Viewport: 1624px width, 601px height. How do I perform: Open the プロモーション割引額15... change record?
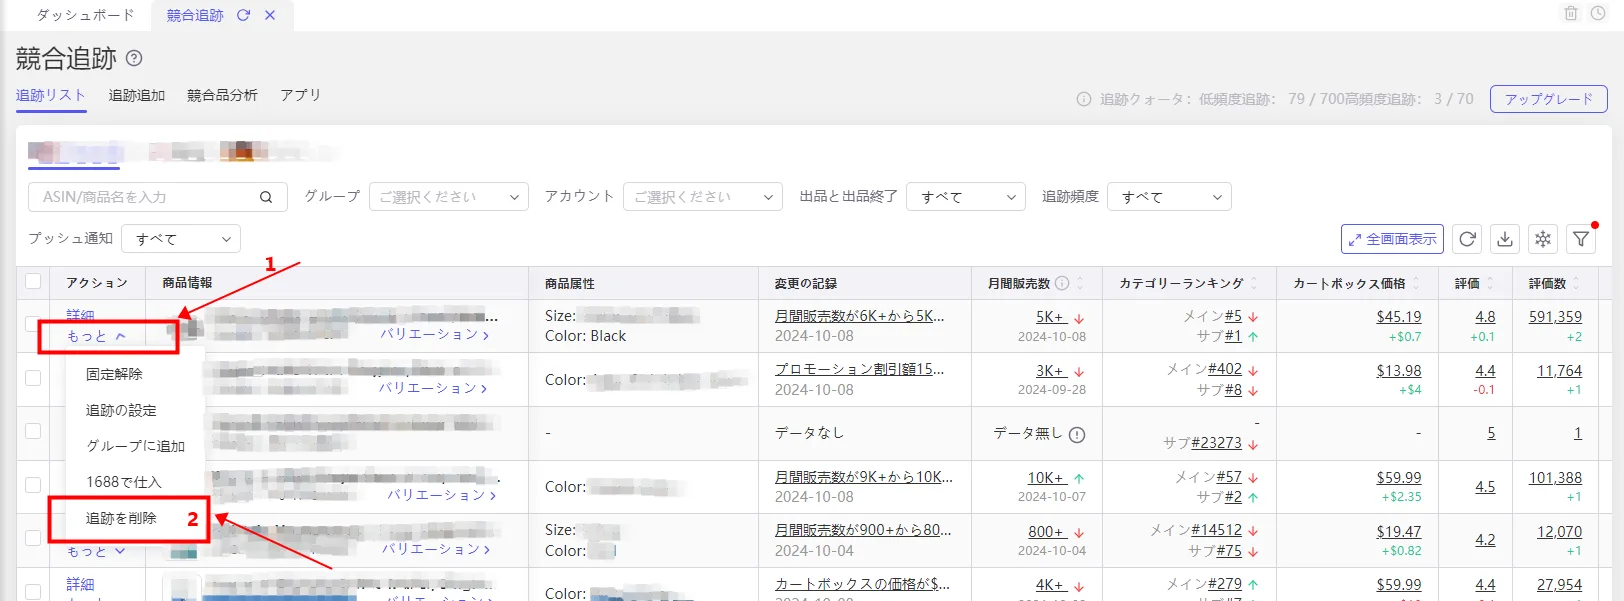click(859, 369)
